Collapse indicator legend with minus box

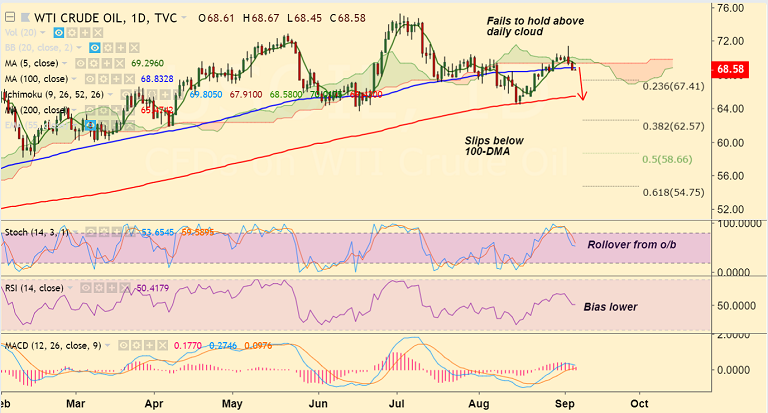(x=10, y=17)
